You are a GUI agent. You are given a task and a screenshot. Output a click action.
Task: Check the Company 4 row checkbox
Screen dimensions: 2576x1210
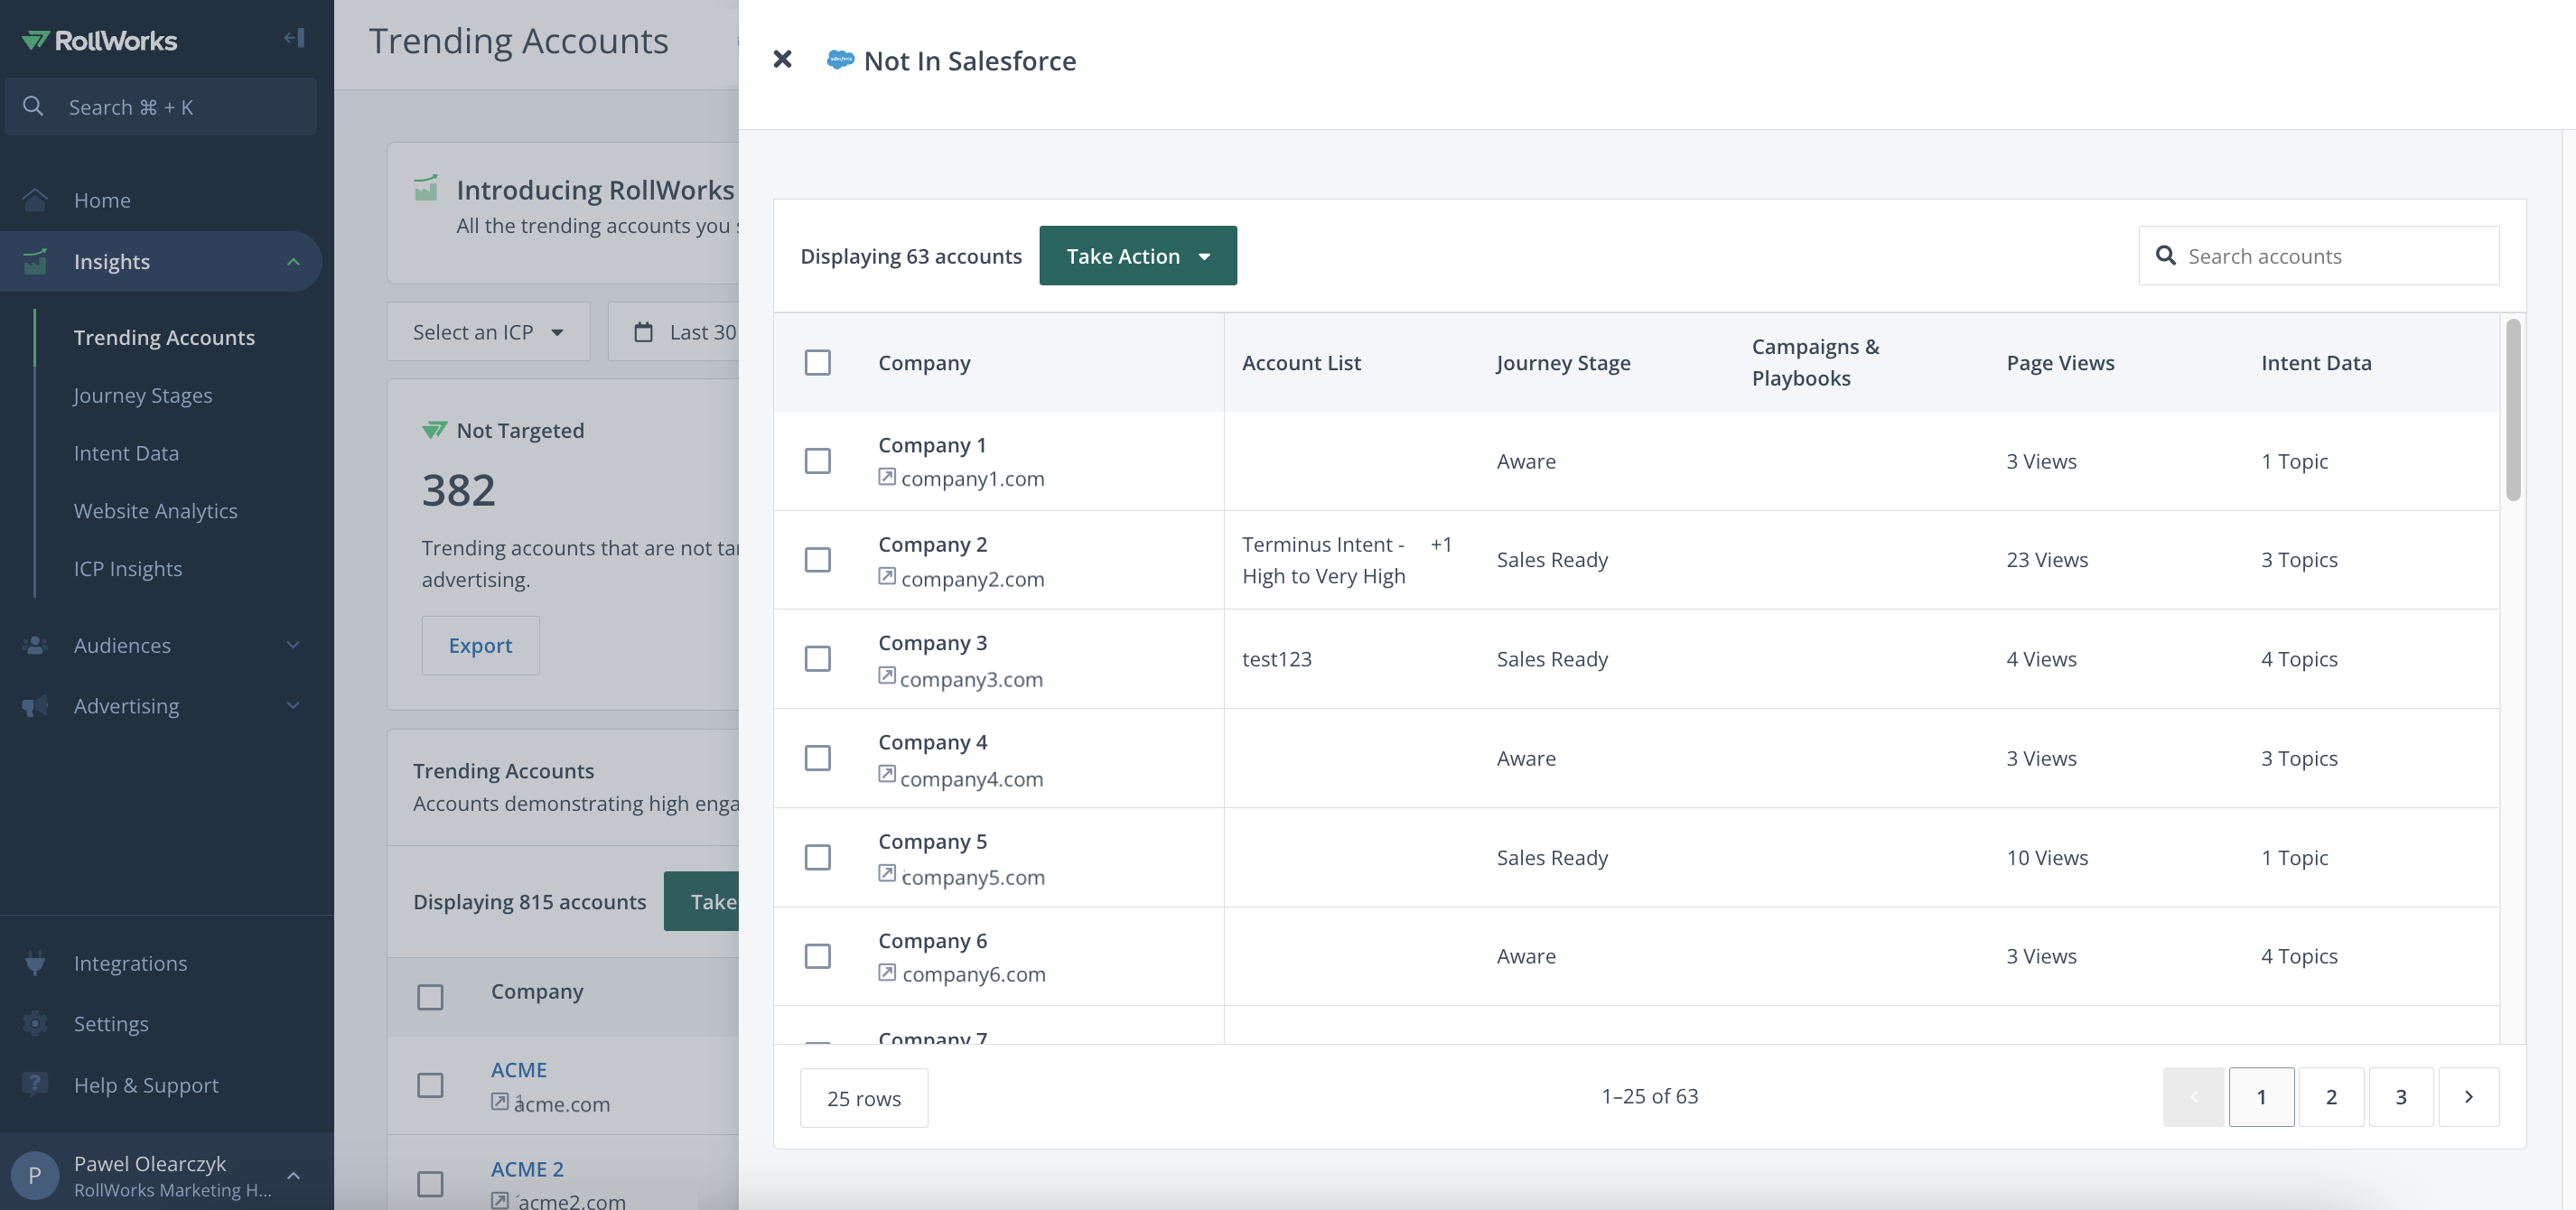(818, 758)
